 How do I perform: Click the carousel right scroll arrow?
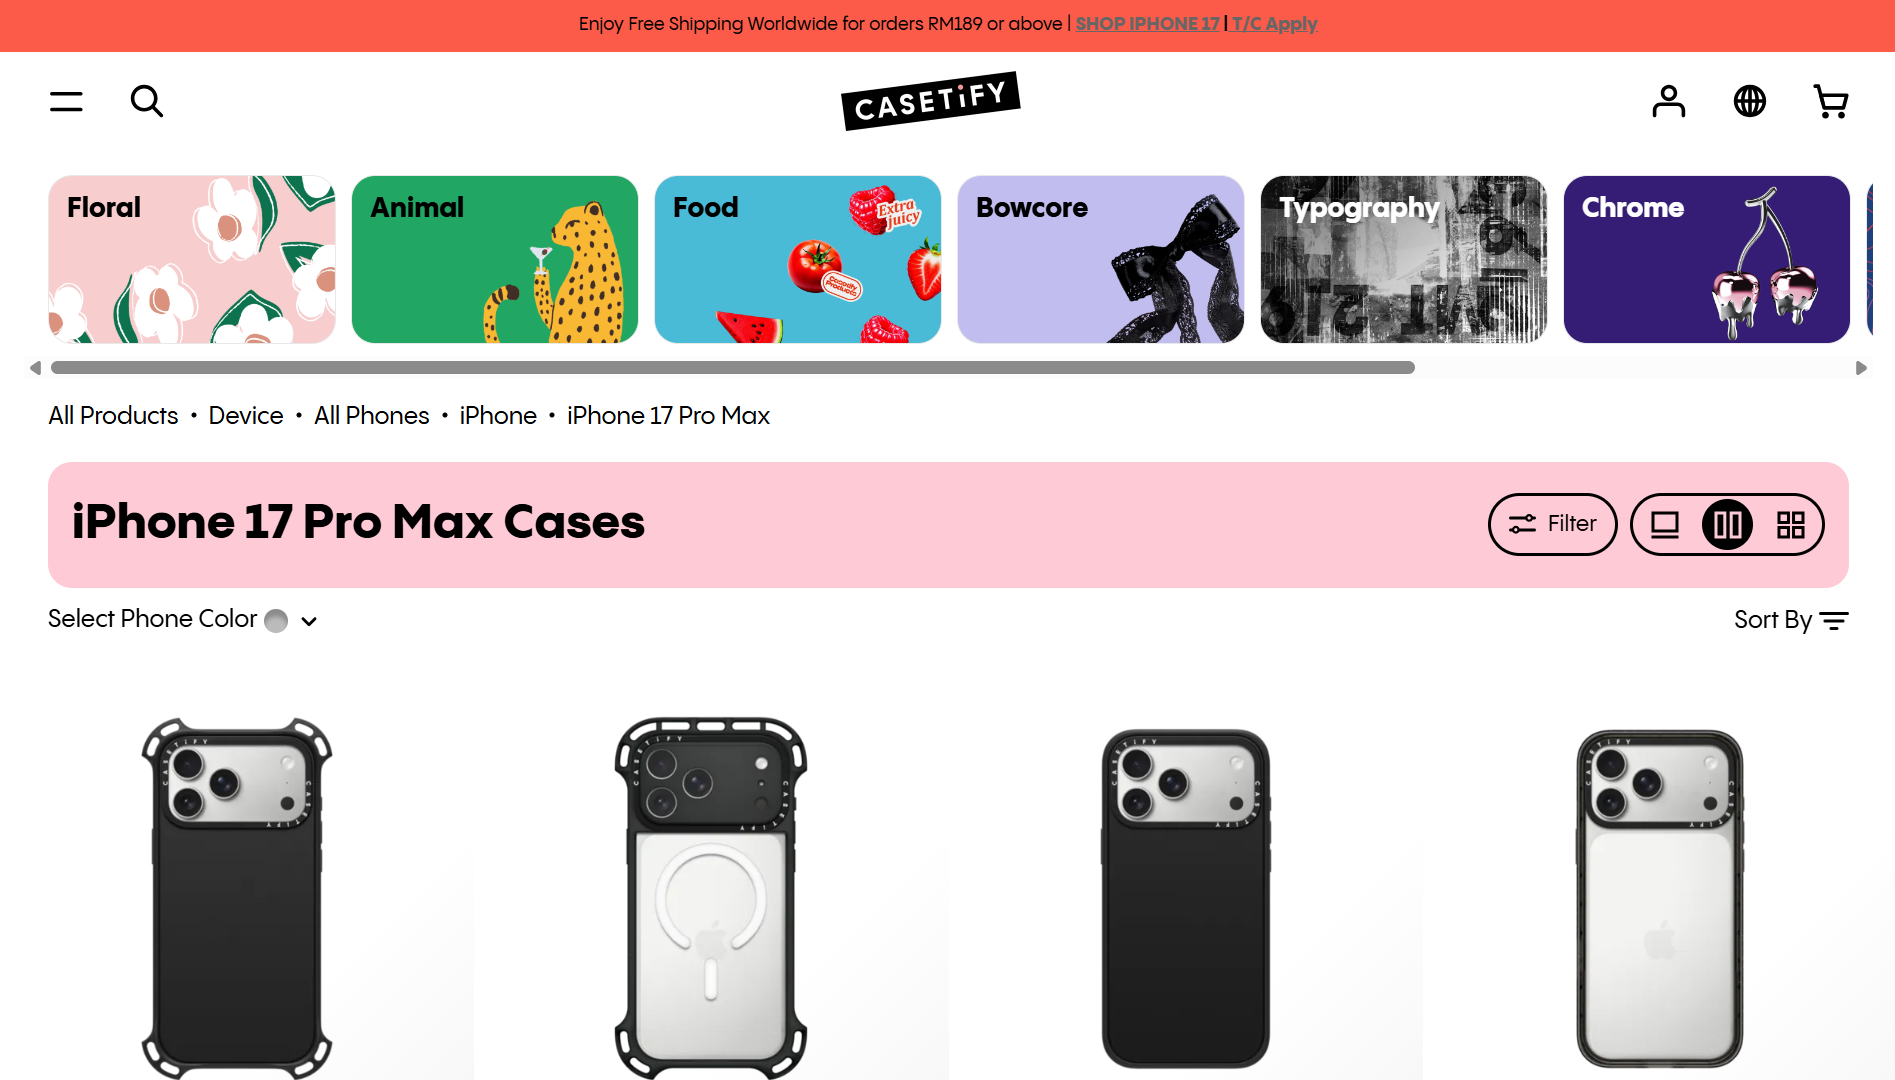pos(1861,368)
